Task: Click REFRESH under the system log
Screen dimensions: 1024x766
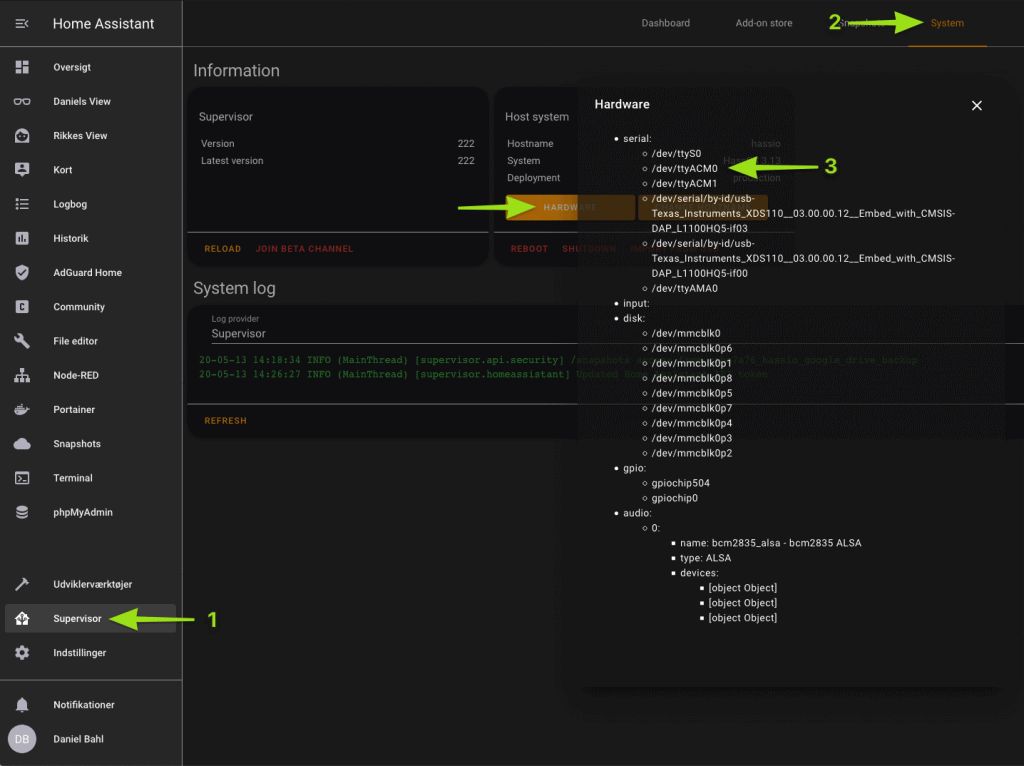Action: coord(225,421)
